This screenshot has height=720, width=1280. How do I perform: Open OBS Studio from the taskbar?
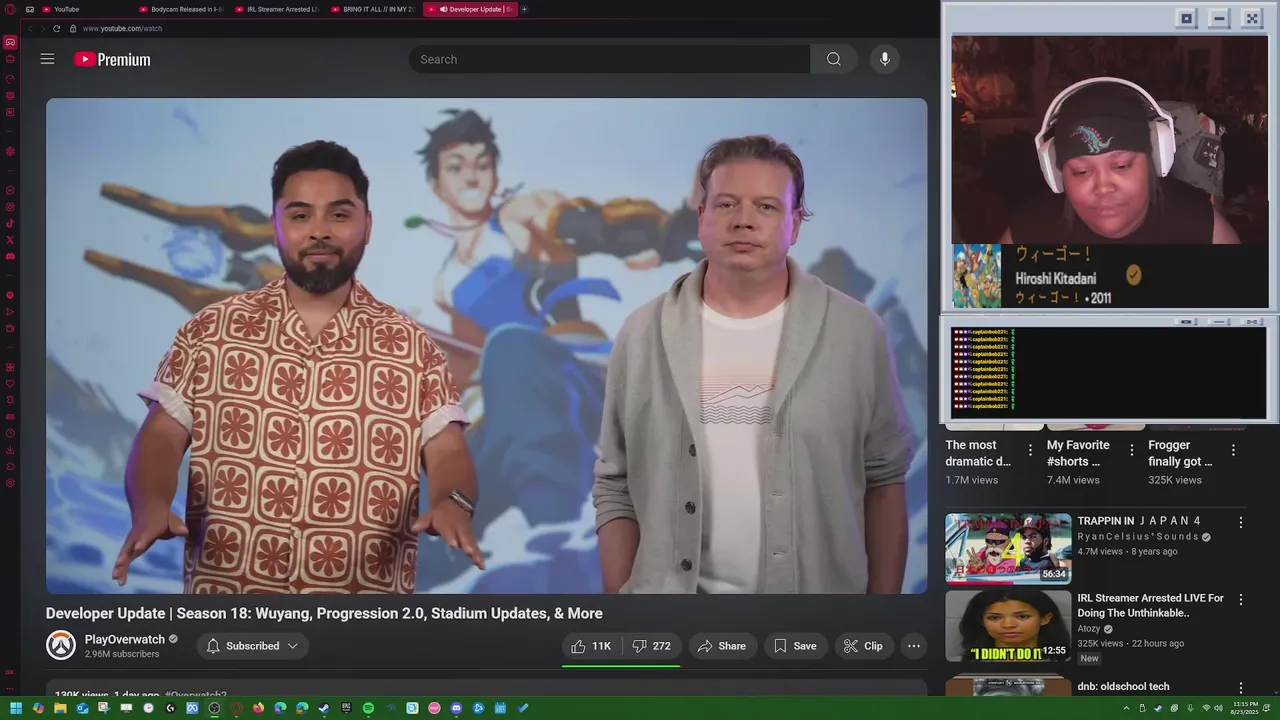coord(214,708)
